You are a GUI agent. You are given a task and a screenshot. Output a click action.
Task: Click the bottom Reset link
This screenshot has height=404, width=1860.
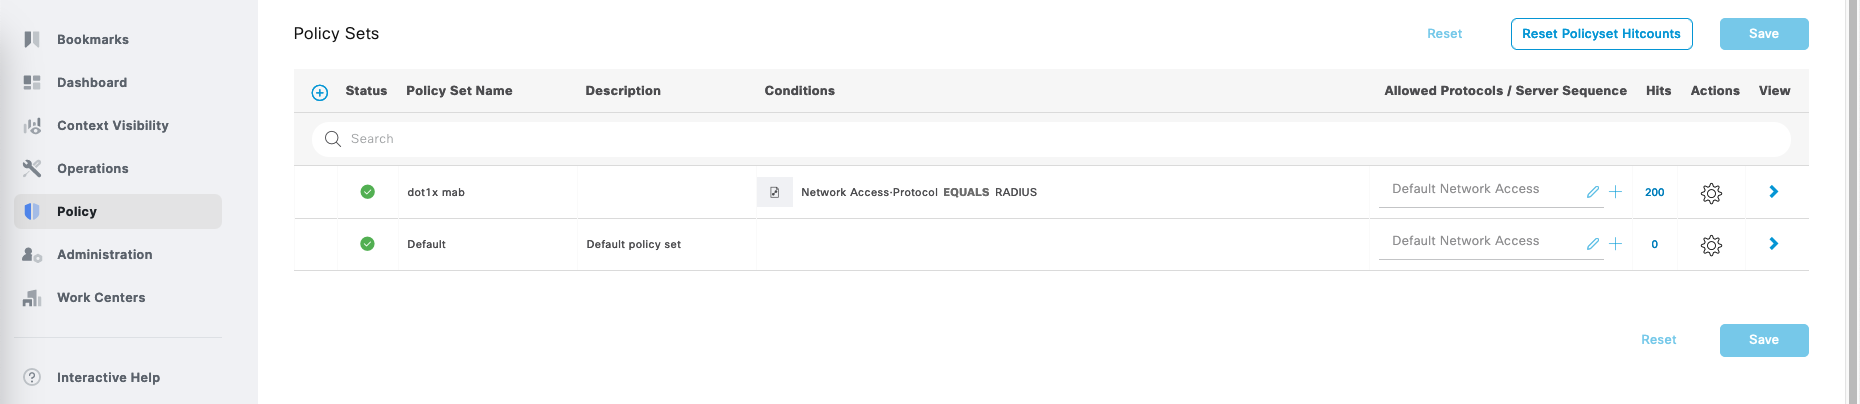click(x=1658, y=340)
